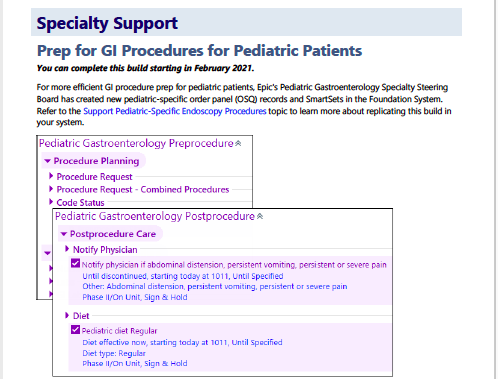Collapse the Postprocedure Care section arrow

[64, 234]
